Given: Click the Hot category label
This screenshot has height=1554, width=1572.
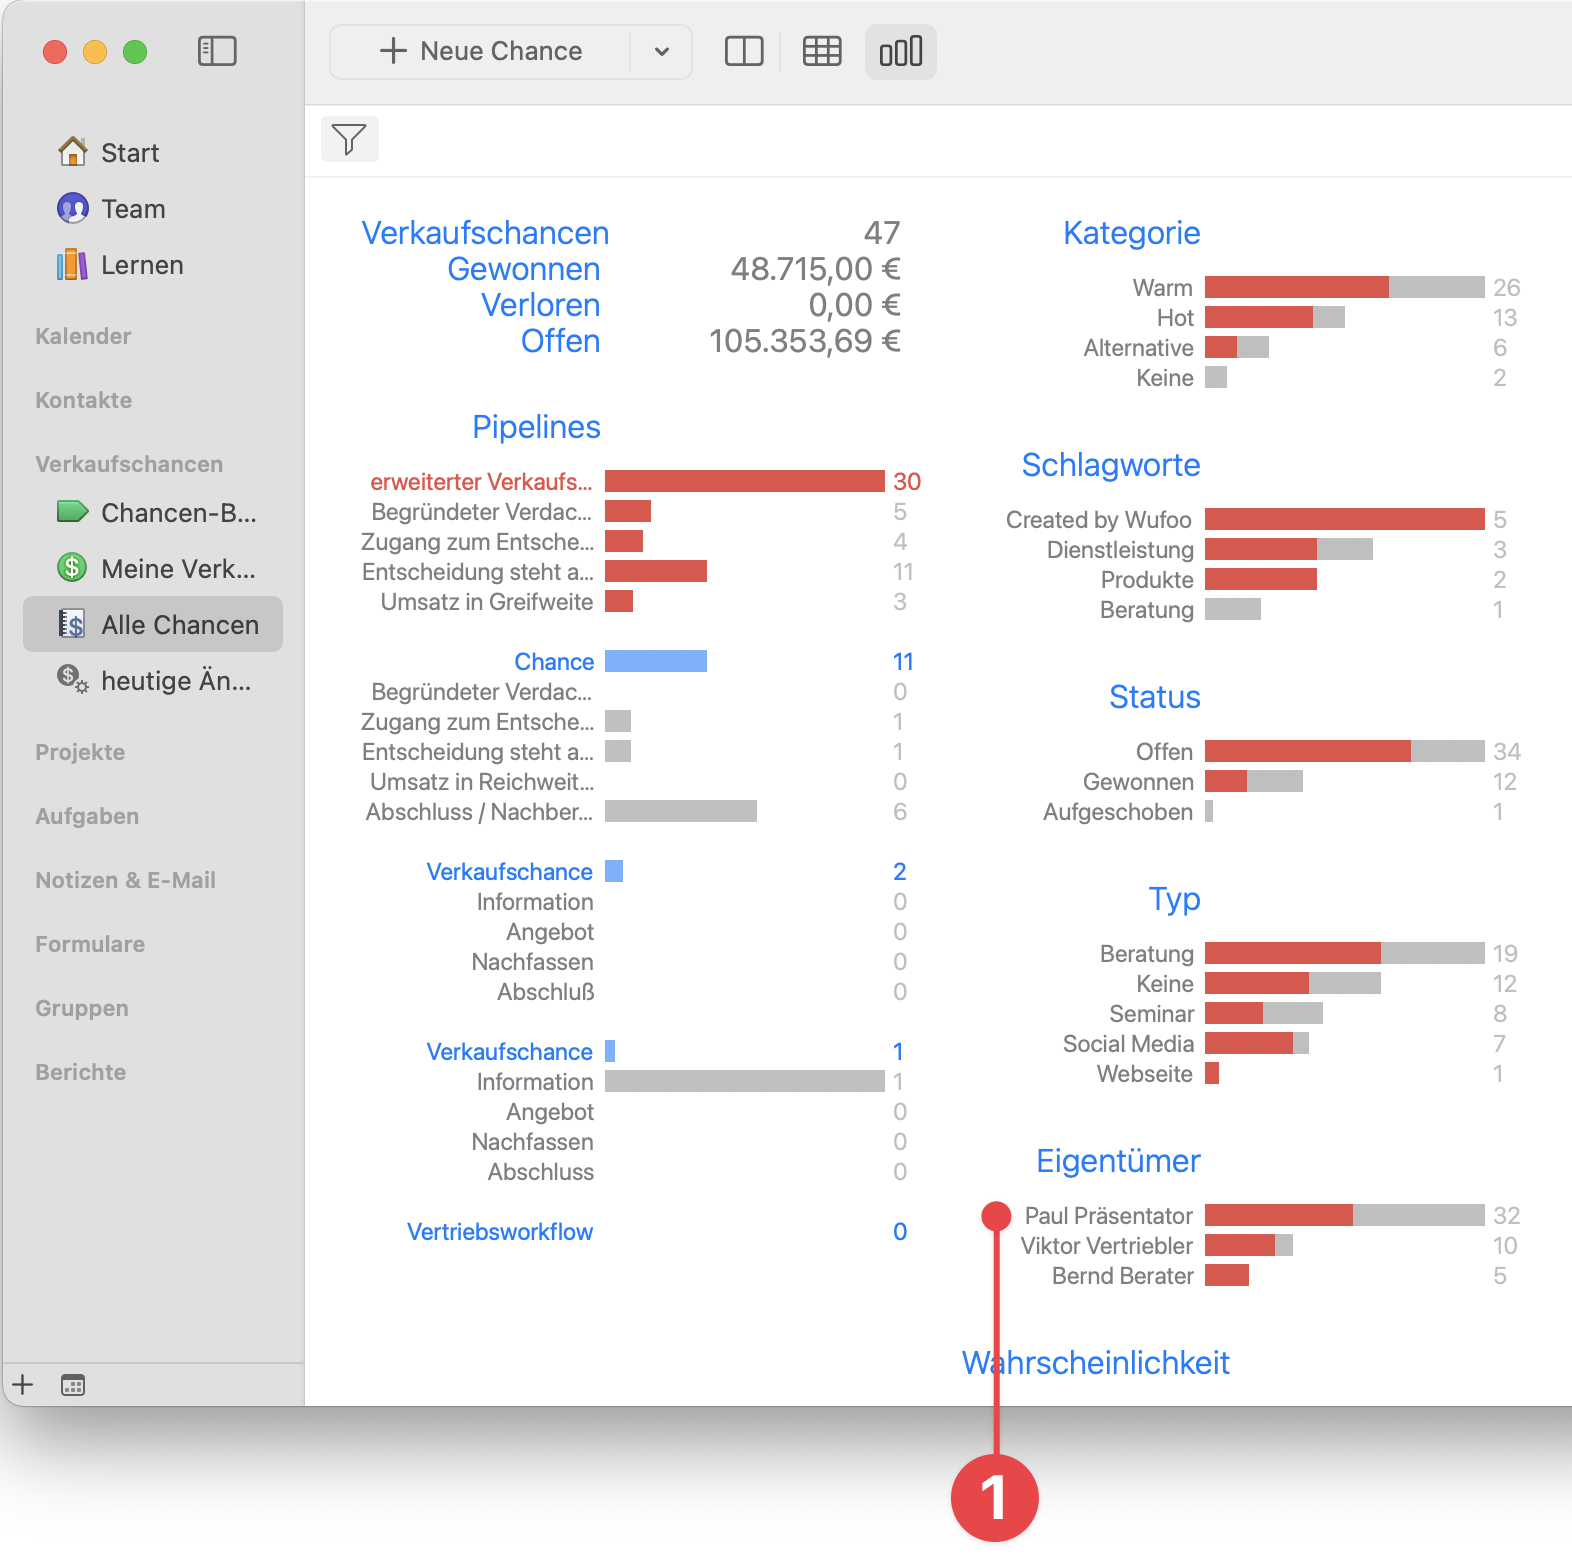Looking at the screenshot, I should 1175,318.
